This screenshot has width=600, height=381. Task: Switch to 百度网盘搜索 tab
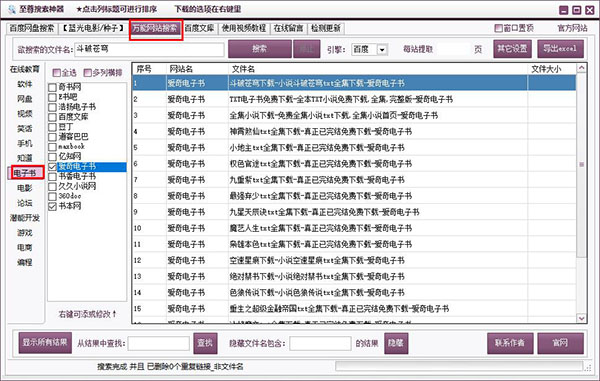tap(32, 28)
